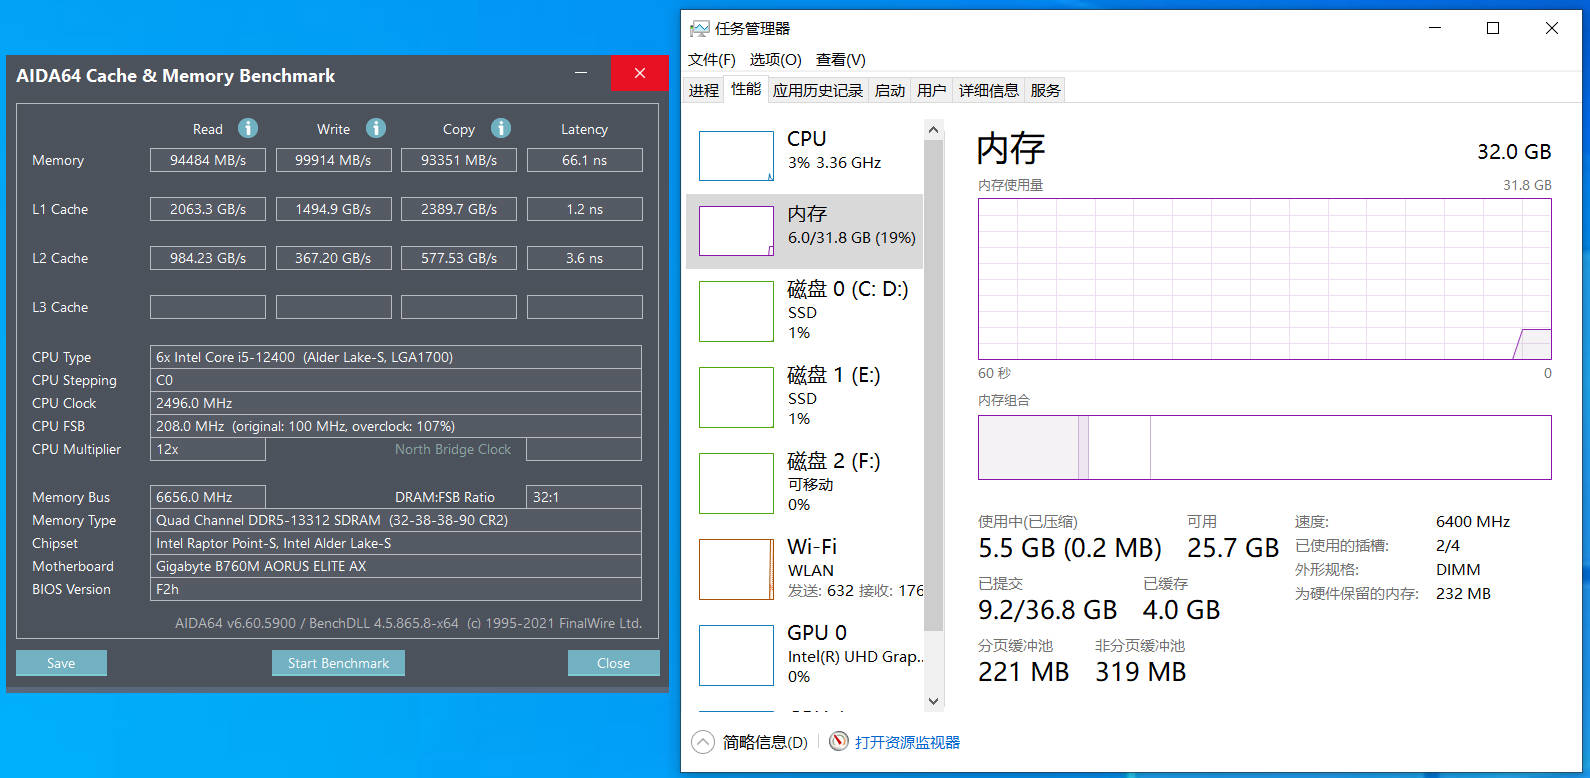
Task: Click the Save button in AIDA64
Action: click(x=61, y=663)
